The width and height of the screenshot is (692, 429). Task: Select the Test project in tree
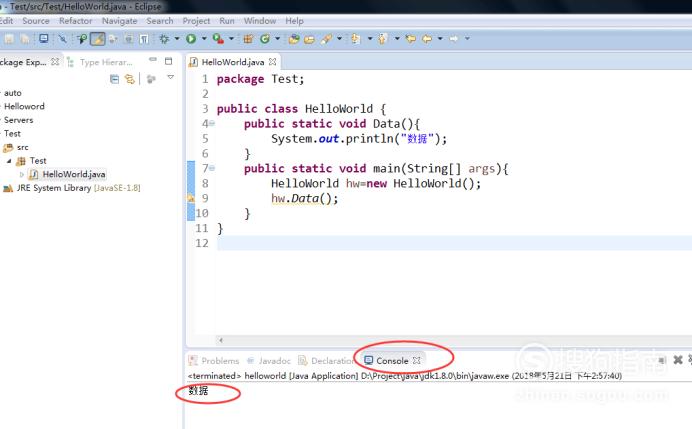coord(12,133)
